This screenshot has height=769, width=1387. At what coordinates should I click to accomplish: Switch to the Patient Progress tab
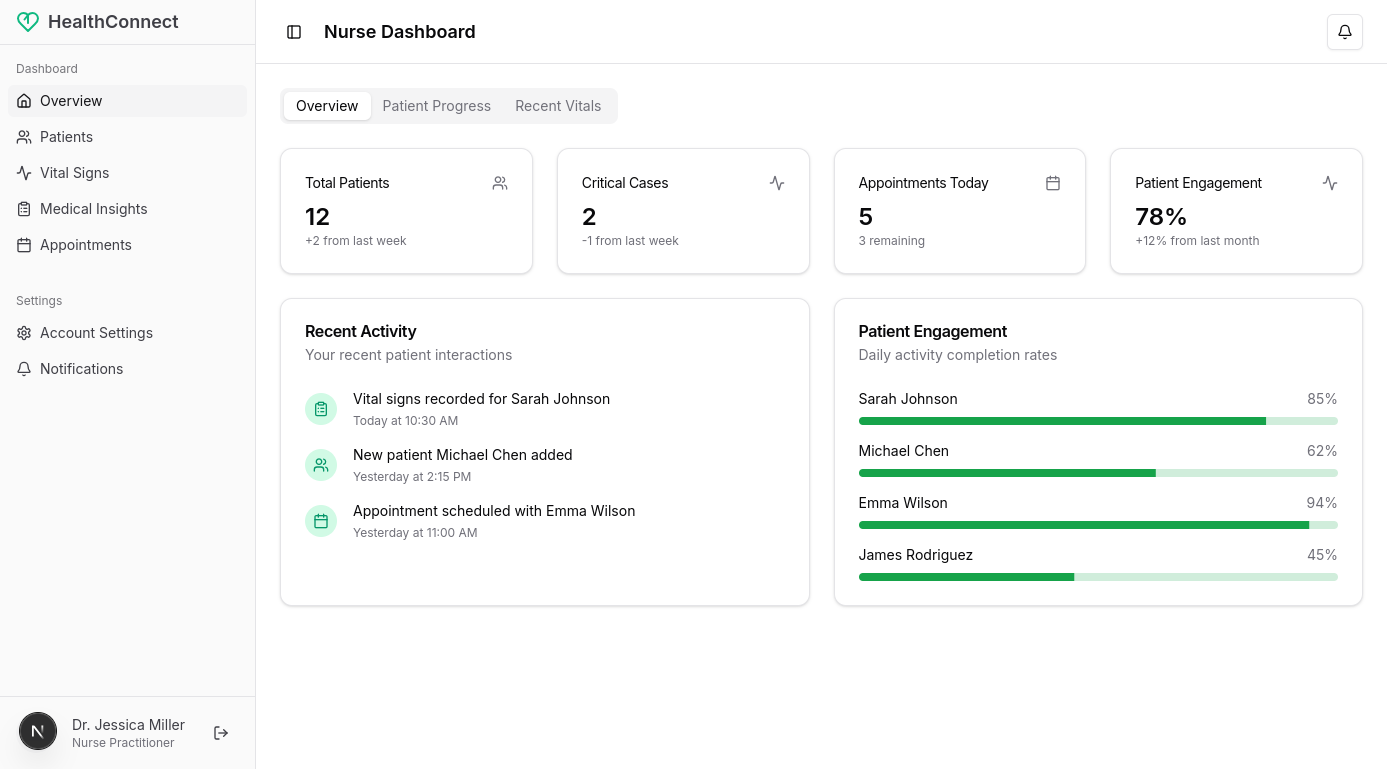point(436,105)
